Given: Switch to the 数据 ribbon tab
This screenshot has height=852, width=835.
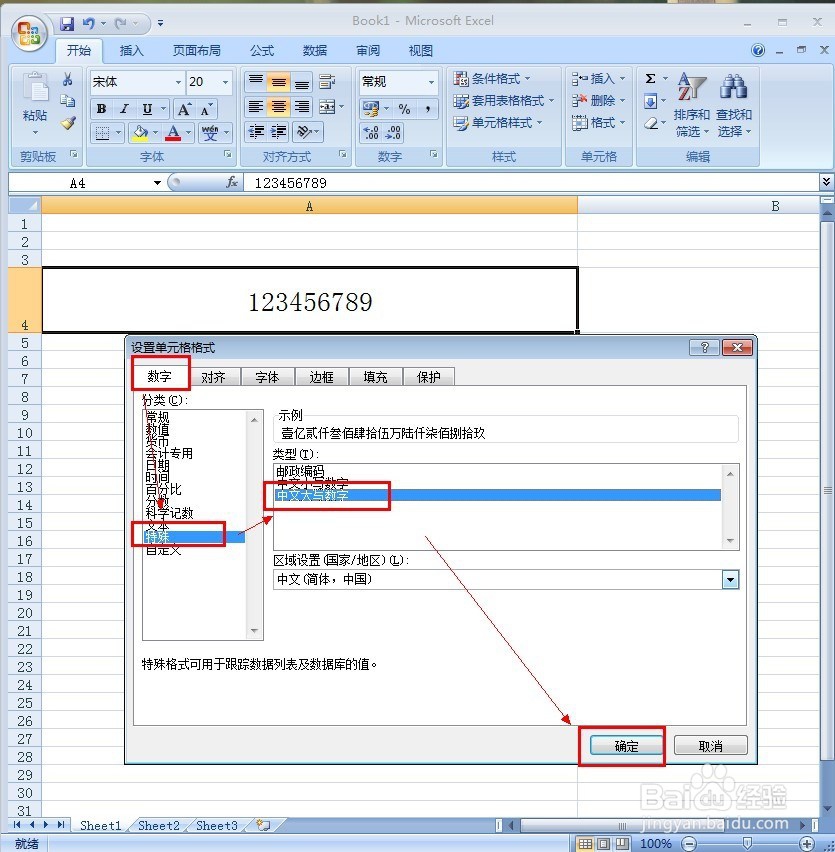Looking at the screenshot, I should click(x=313, y=50).
